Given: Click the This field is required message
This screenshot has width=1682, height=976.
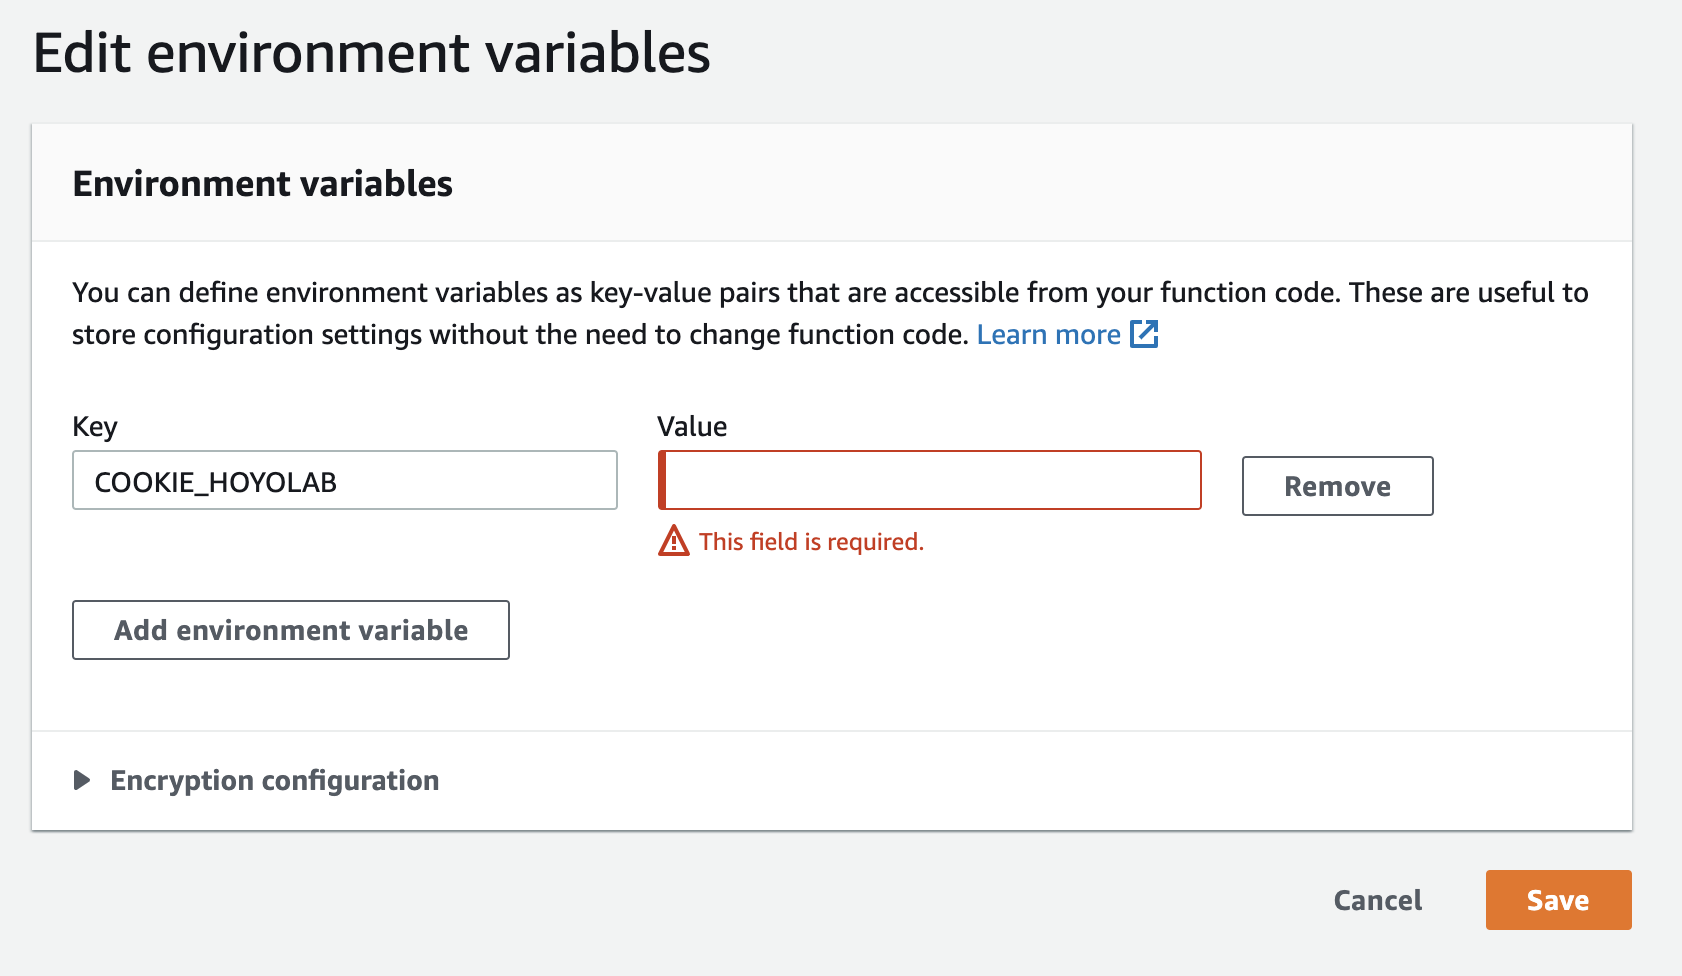Looking at the screenshot, I should click(811, 541).
